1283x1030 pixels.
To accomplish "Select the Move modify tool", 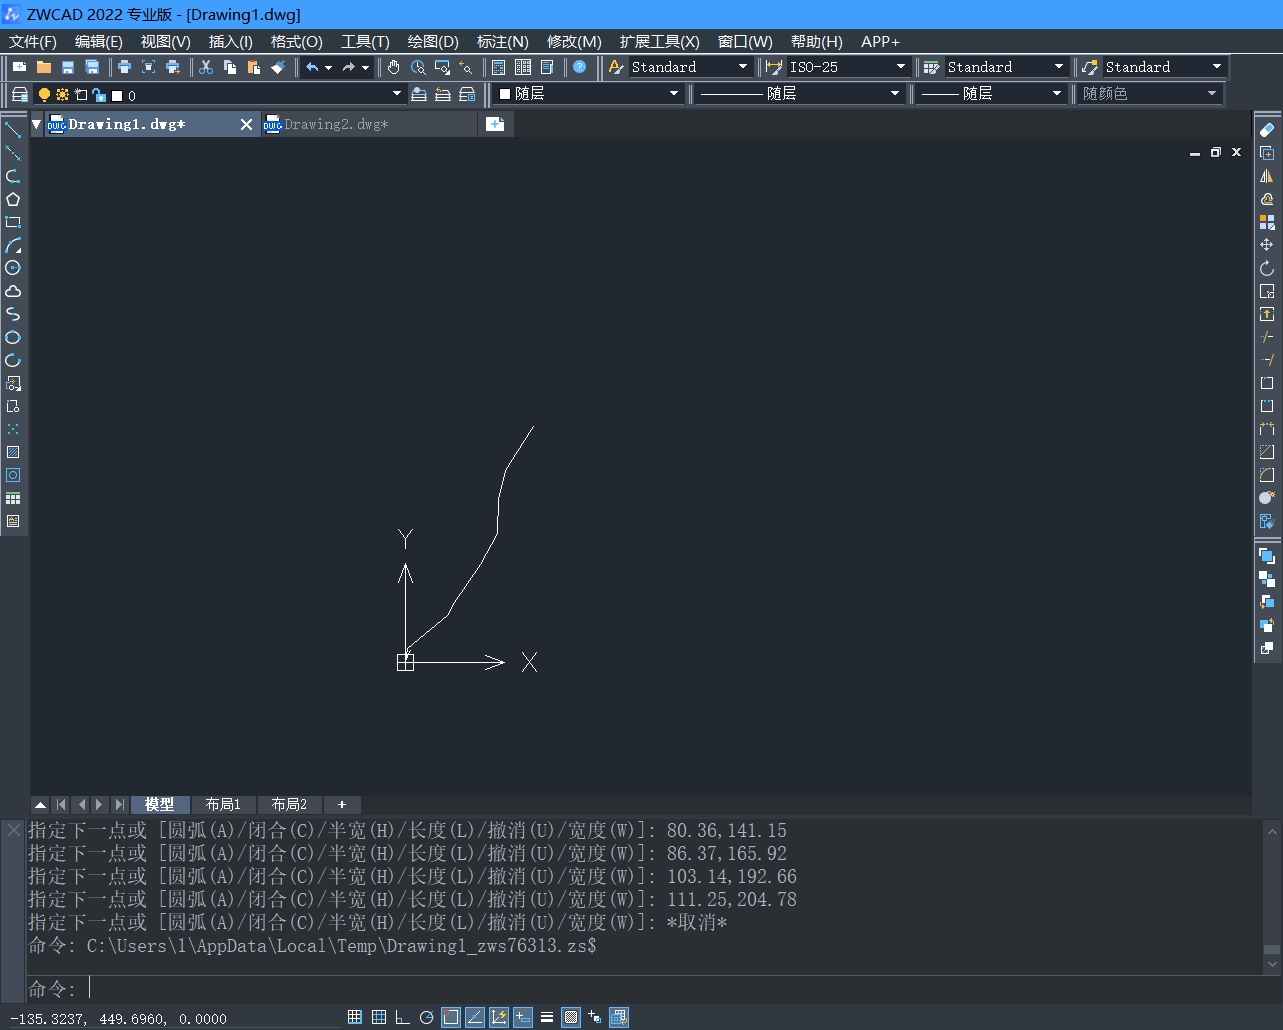I will [x=1267, y=245].
